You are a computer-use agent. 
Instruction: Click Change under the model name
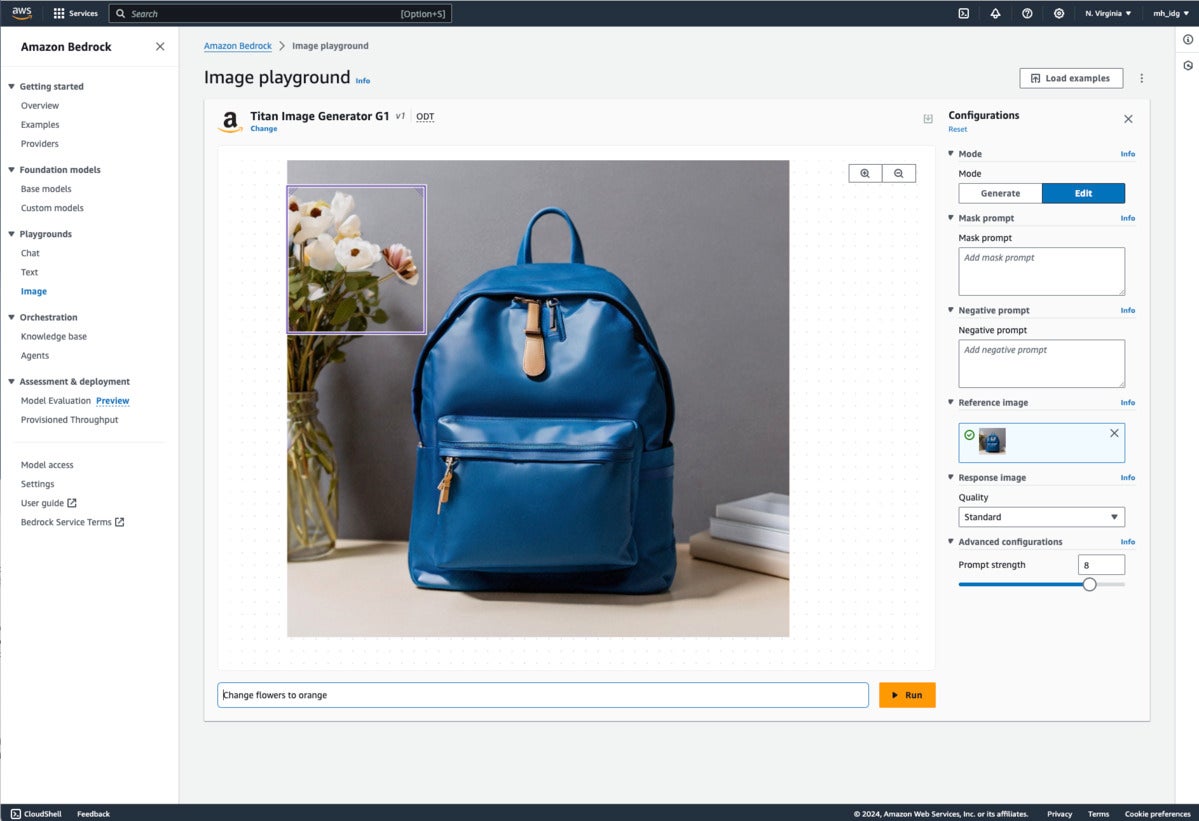click(264, 128)
